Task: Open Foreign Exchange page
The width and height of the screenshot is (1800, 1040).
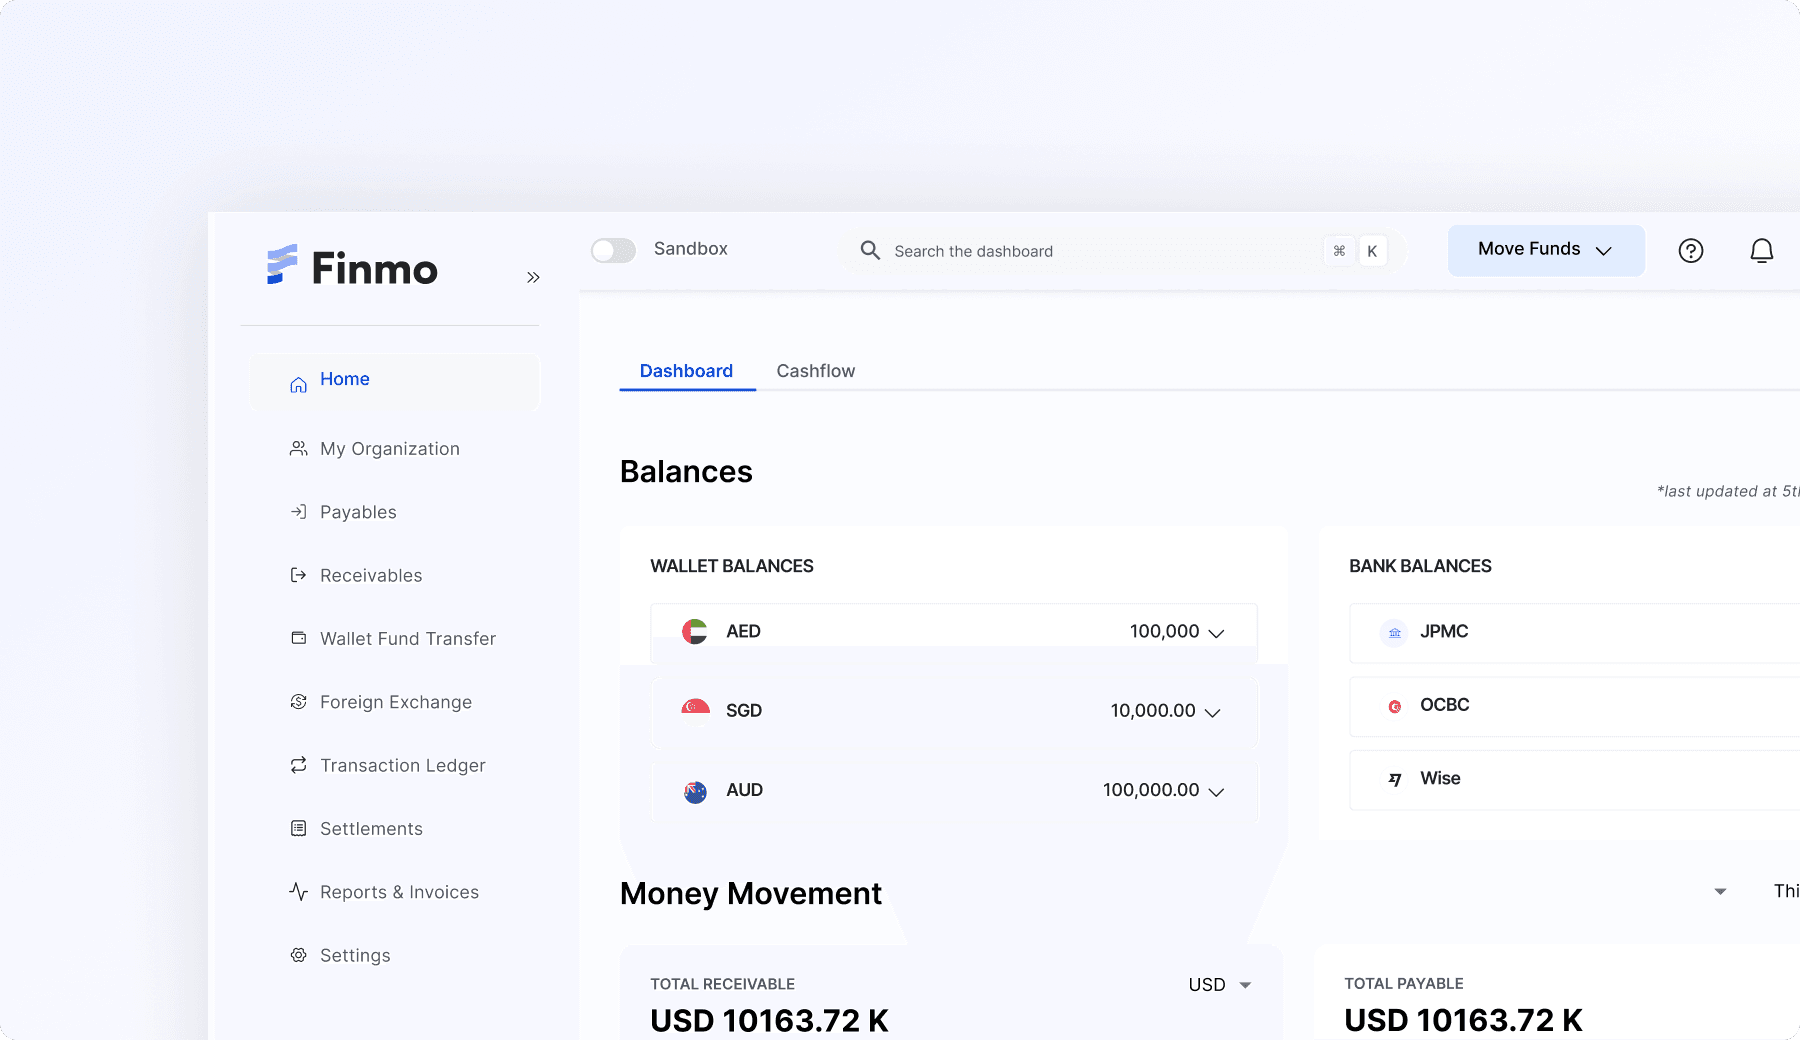Action: click(396, 702)
